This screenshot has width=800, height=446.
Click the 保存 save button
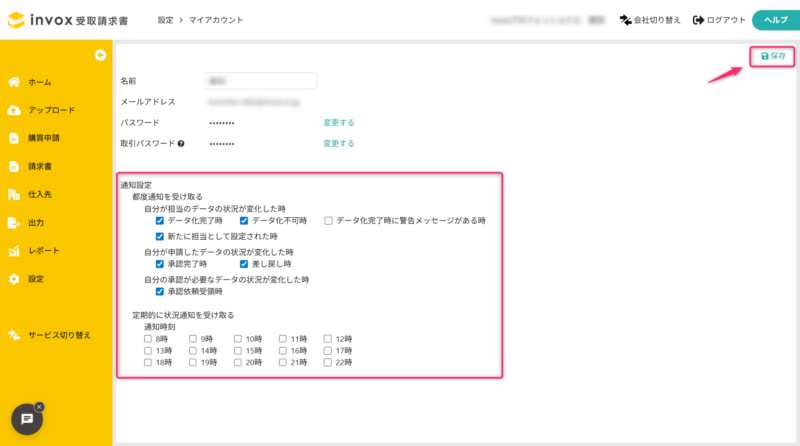tap(772, 56)
